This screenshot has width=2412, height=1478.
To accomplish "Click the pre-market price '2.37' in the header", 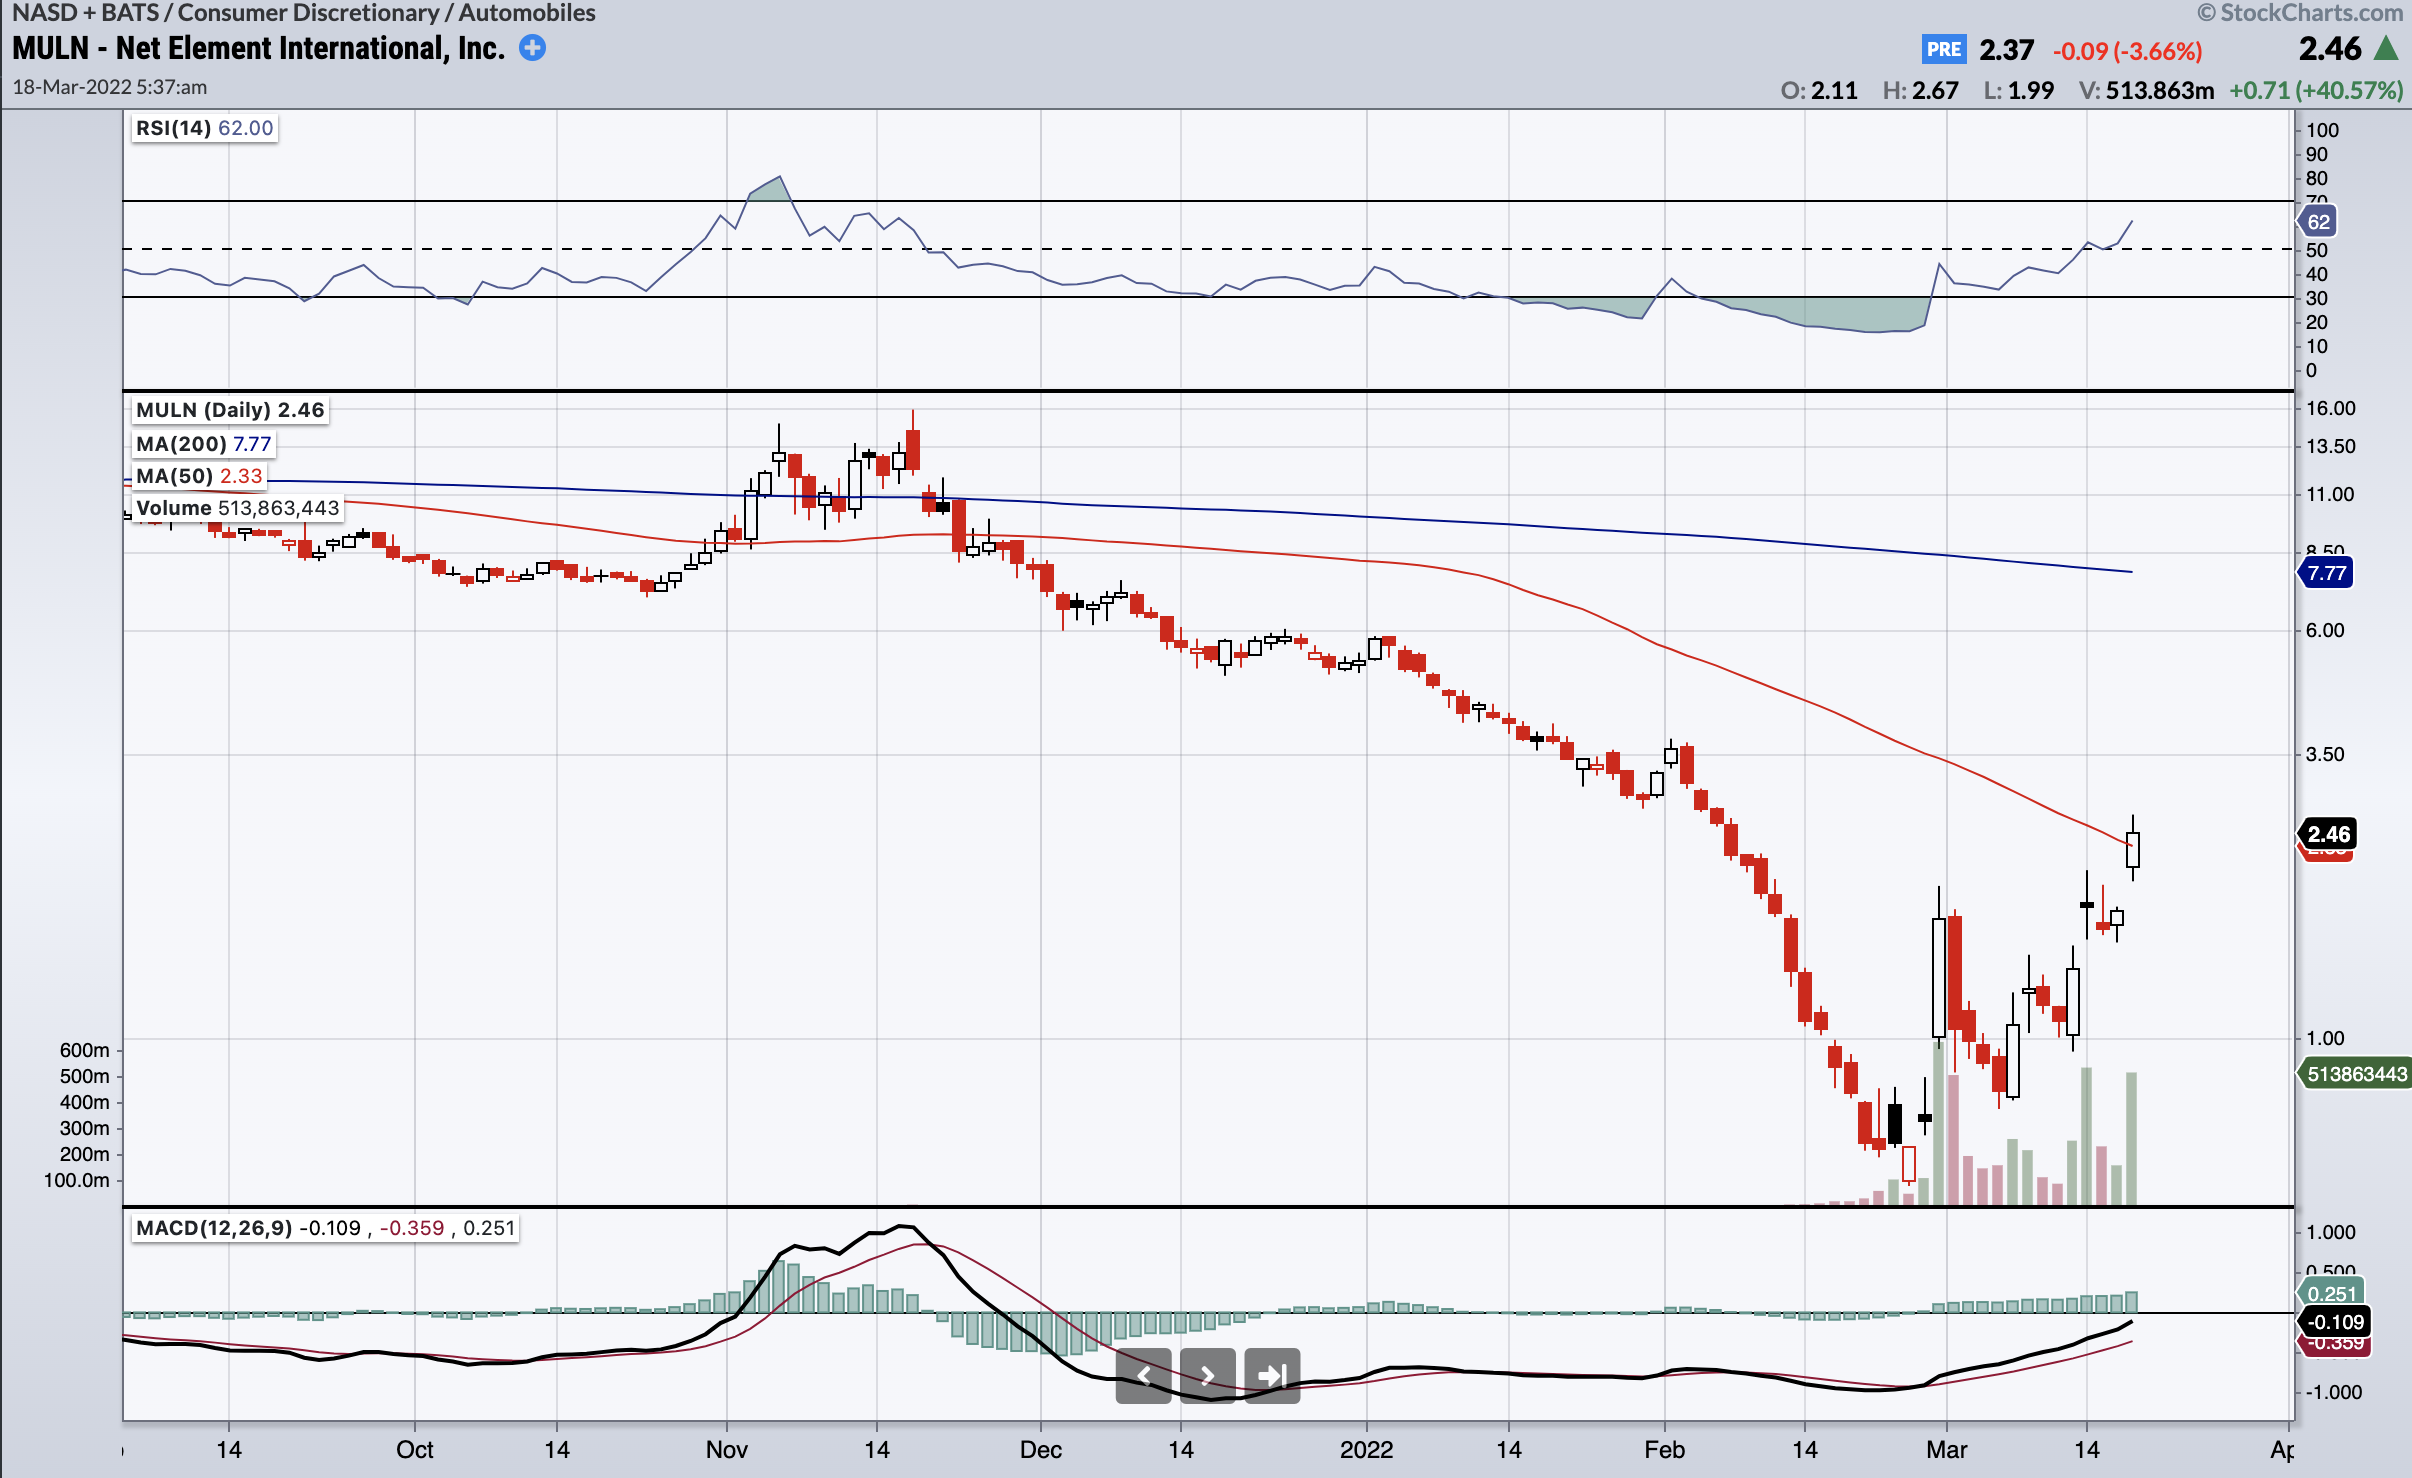I will click(x=2006, y=50).
